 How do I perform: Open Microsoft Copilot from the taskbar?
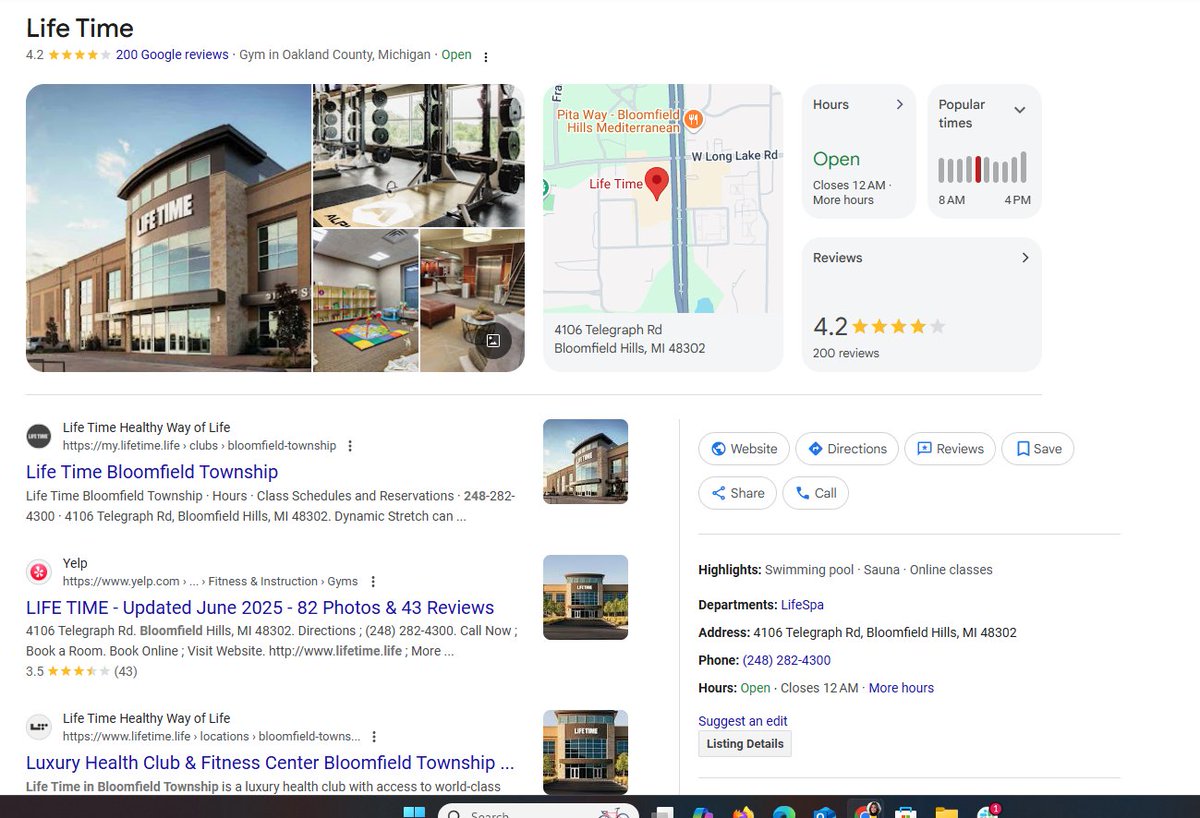(x=702, y=812)
